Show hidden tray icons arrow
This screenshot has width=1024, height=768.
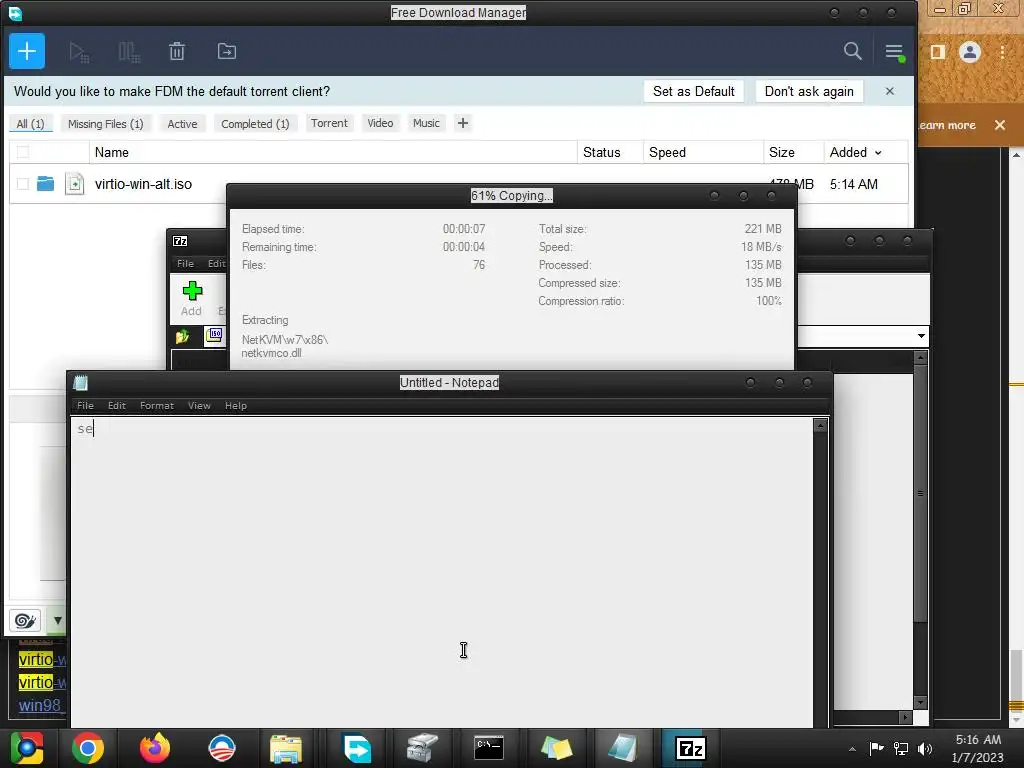[852, 748]
